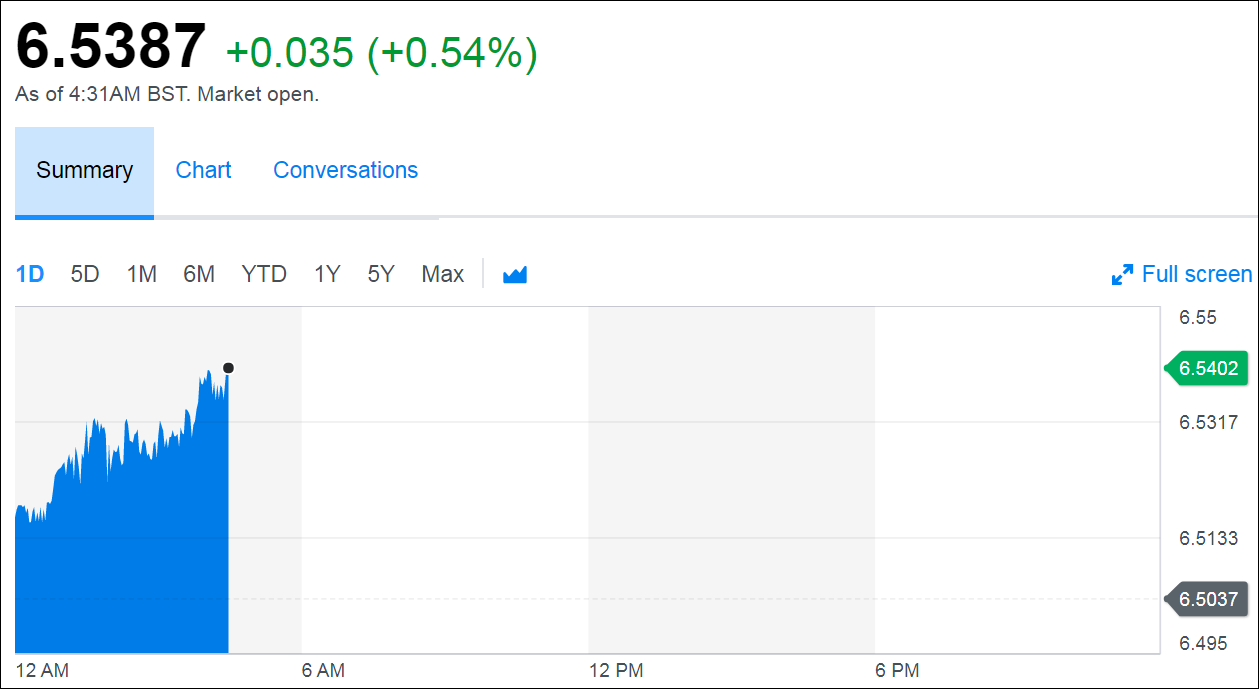Screen dimensions: 1259x689
Task: Select the 1Y range option
Action: tap(327, 274)
